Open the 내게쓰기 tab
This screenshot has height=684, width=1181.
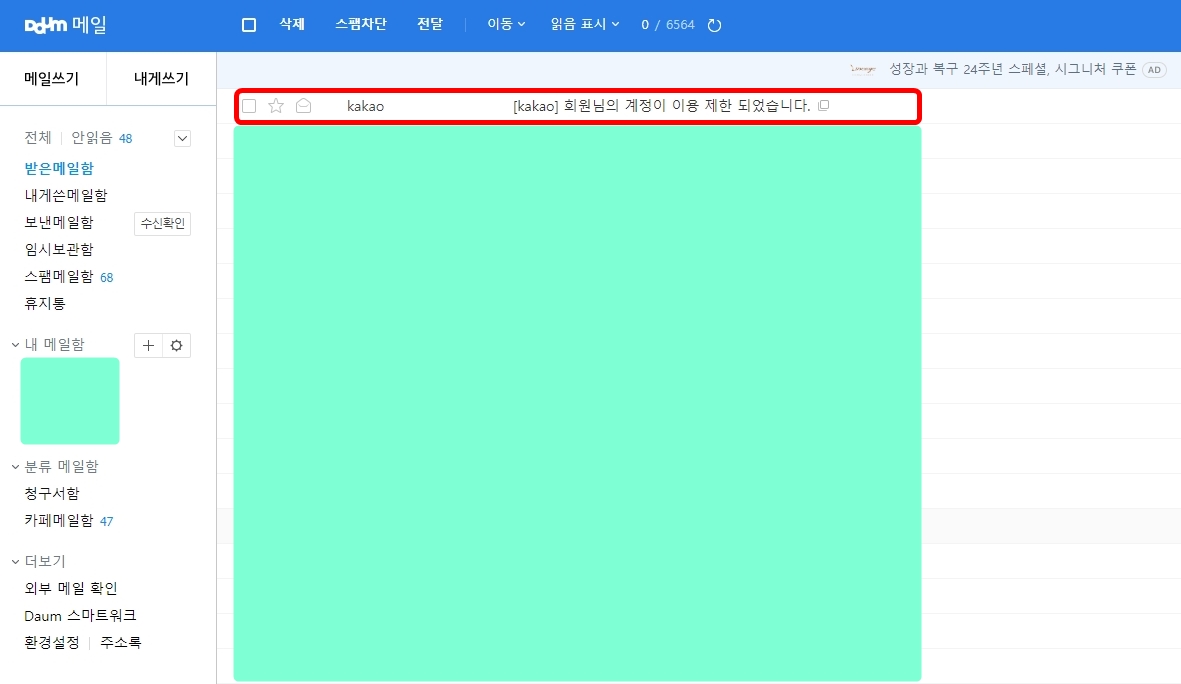point(161,78)
